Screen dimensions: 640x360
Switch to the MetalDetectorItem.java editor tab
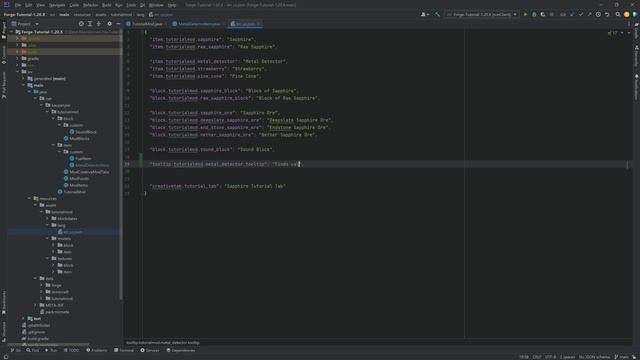[198, 24]
